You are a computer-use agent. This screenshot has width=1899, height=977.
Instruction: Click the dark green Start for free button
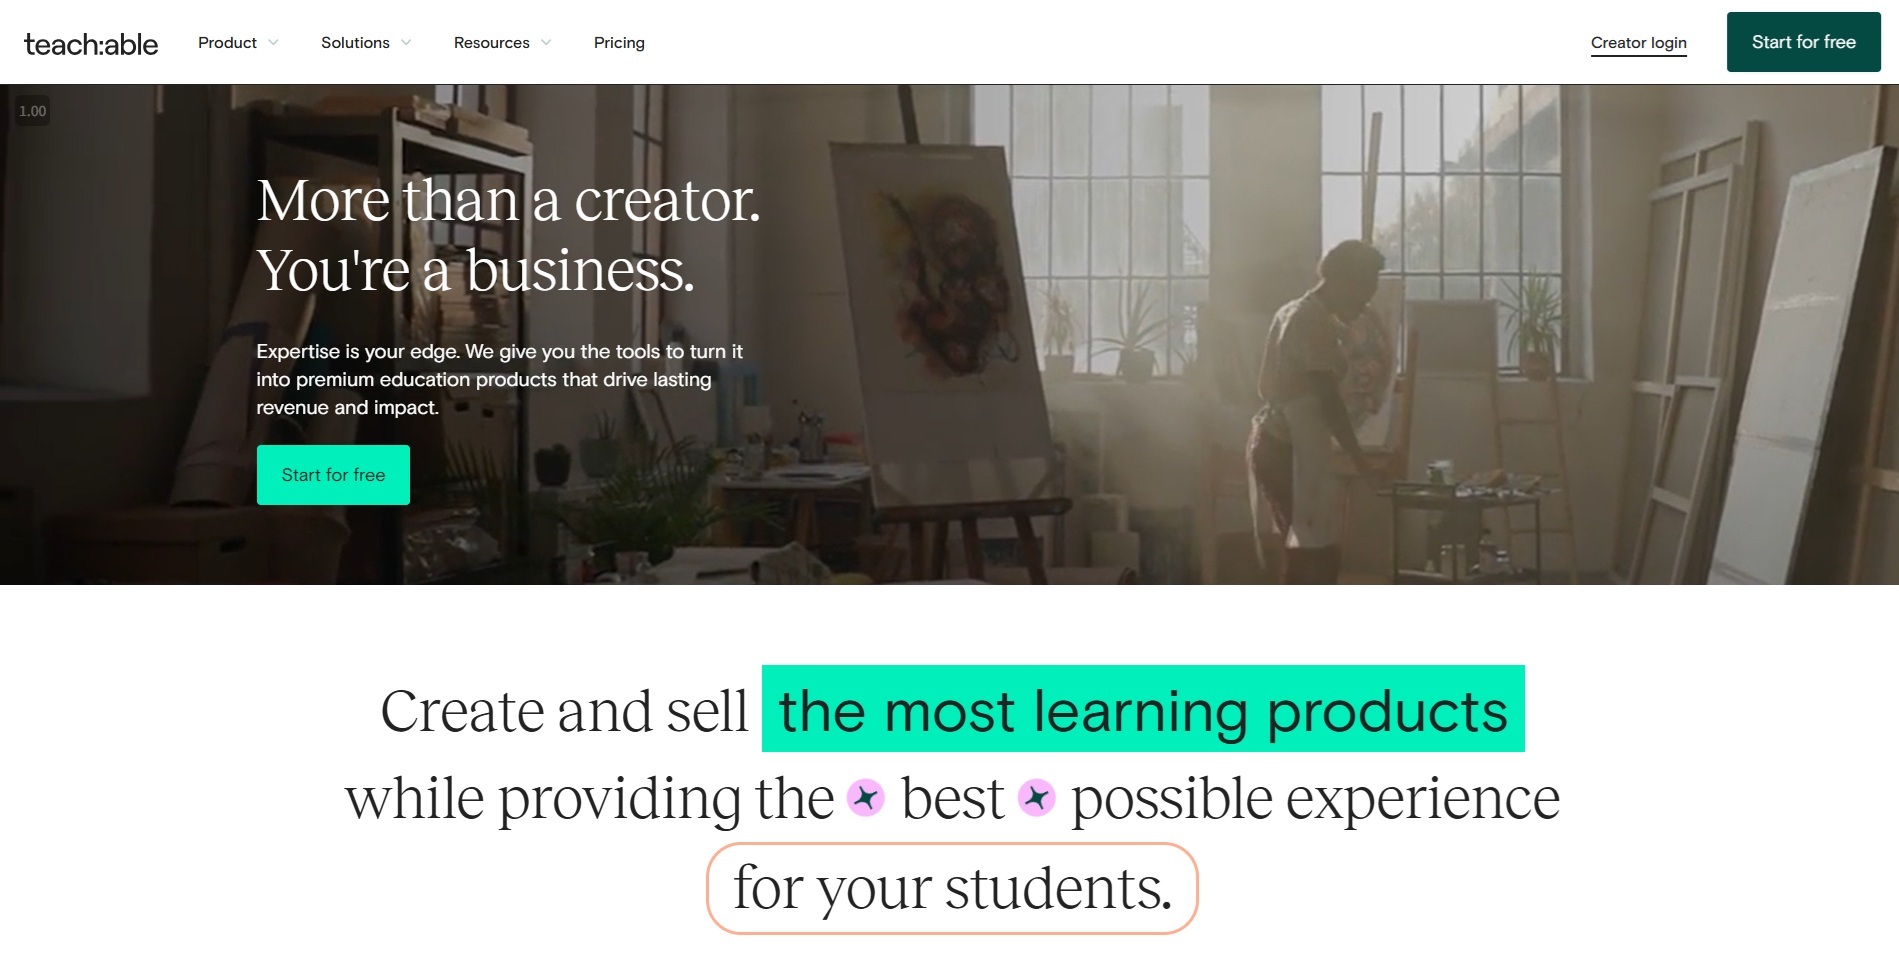1803,42
